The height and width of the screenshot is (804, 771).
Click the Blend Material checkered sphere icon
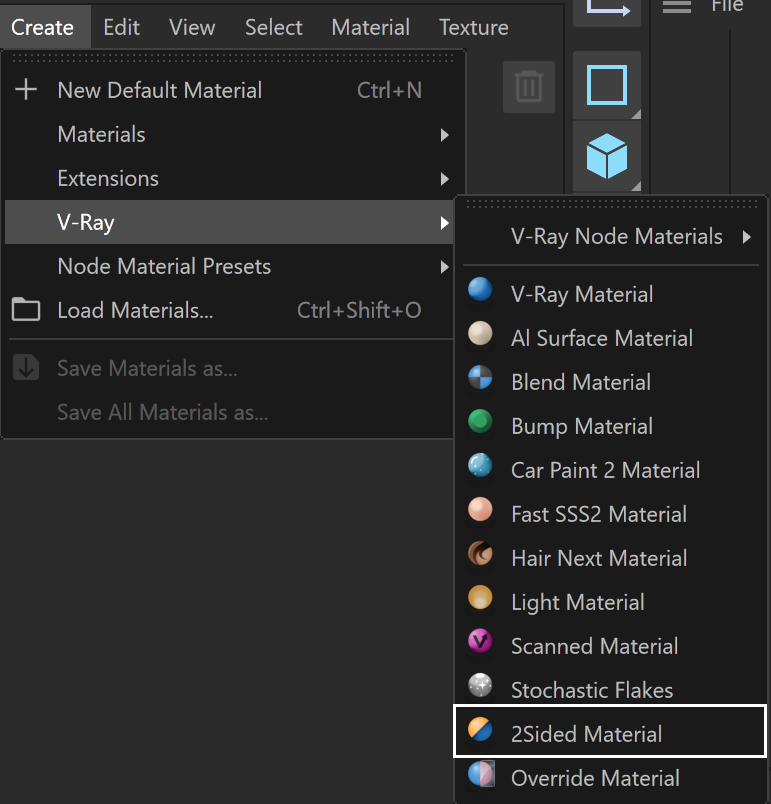(480, 378)
